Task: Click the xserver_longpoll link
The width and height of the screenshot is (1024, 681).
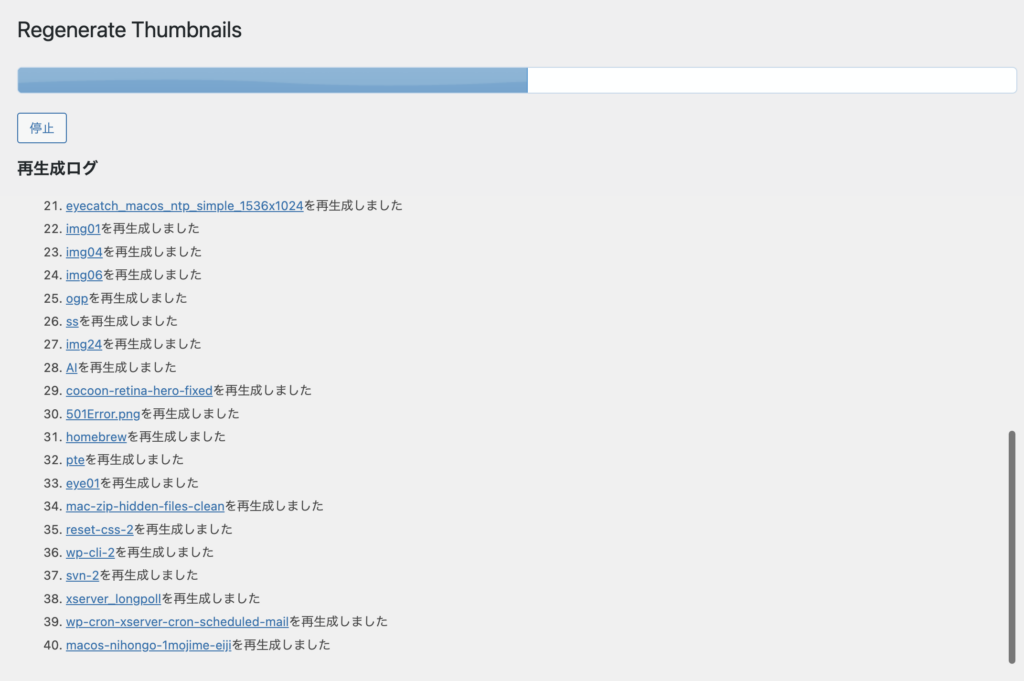Action: [113, 598]
